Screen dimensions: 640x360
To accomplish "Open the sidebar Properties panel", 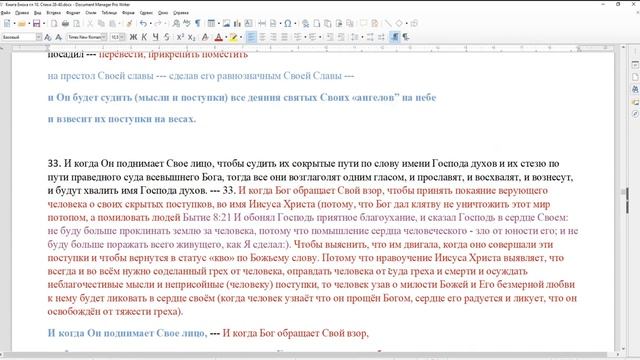I will pyautogui.click(x=635, y=64).
